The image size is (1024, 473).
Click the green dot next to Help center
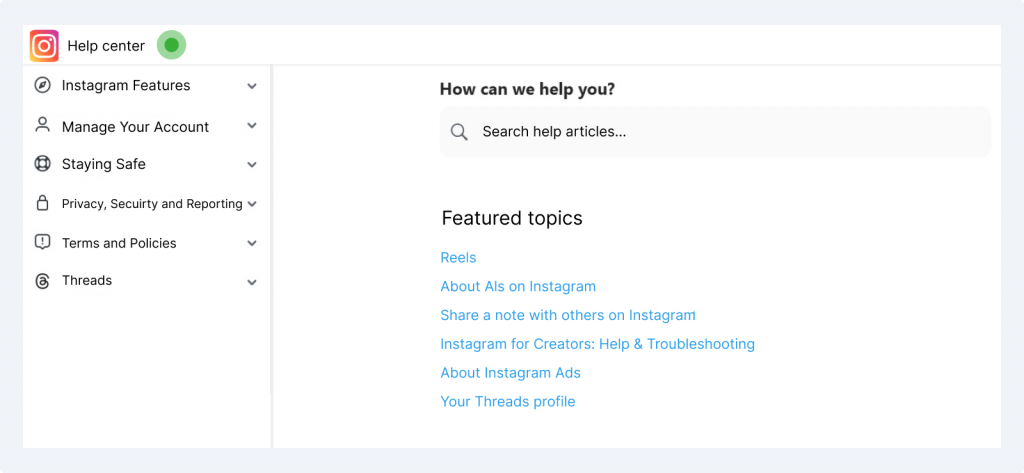[172, 45]
